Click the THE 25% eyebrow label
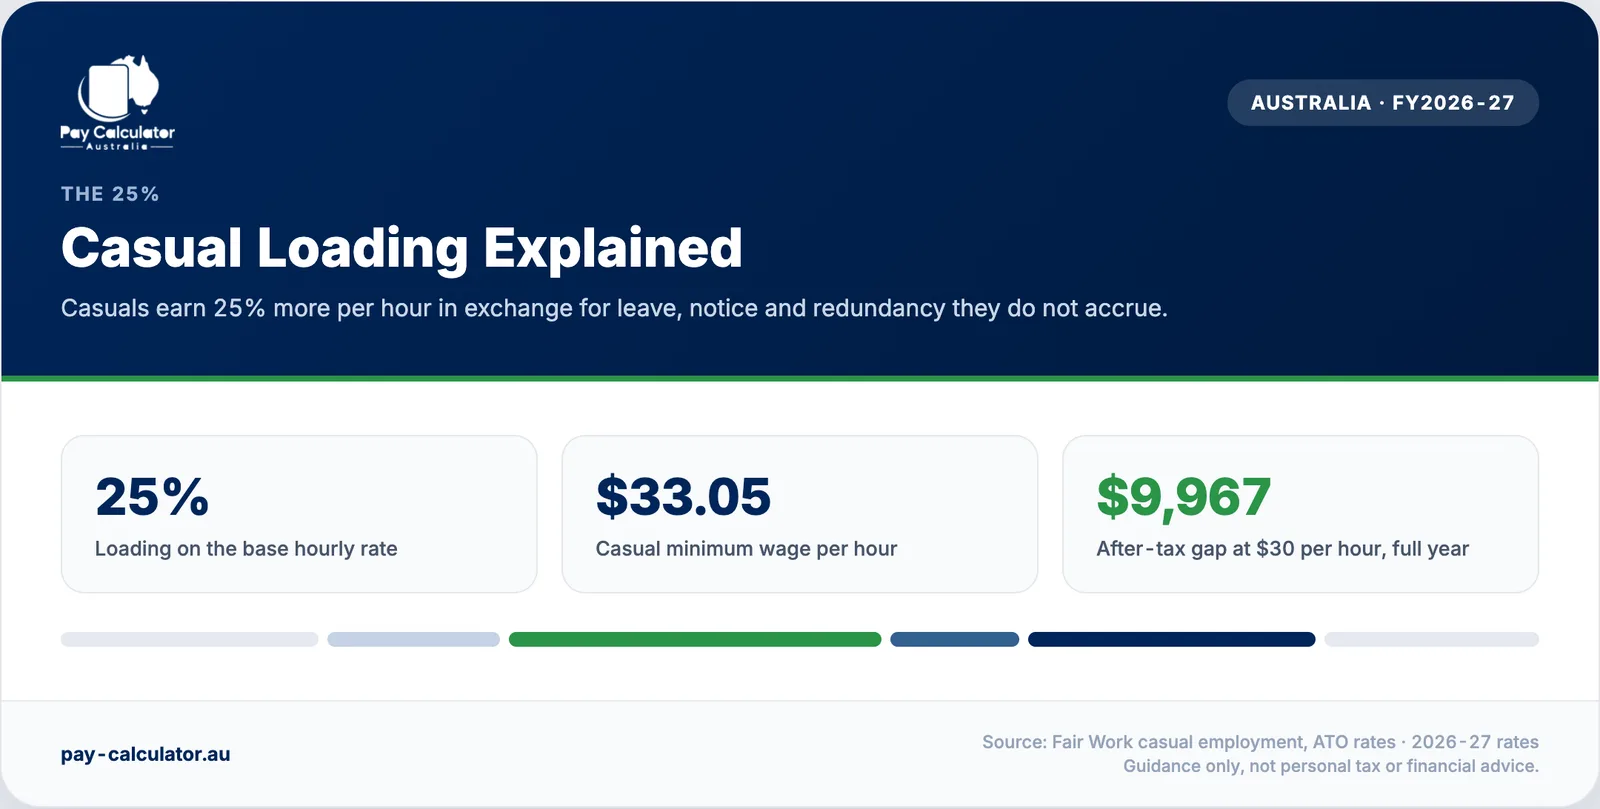Viewport: 1600px width, 809px height. [110, 194]
